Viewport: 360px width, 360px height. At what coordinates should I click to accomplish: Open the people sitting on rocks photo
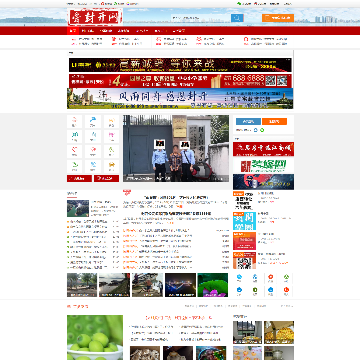(x=148, y=285)
